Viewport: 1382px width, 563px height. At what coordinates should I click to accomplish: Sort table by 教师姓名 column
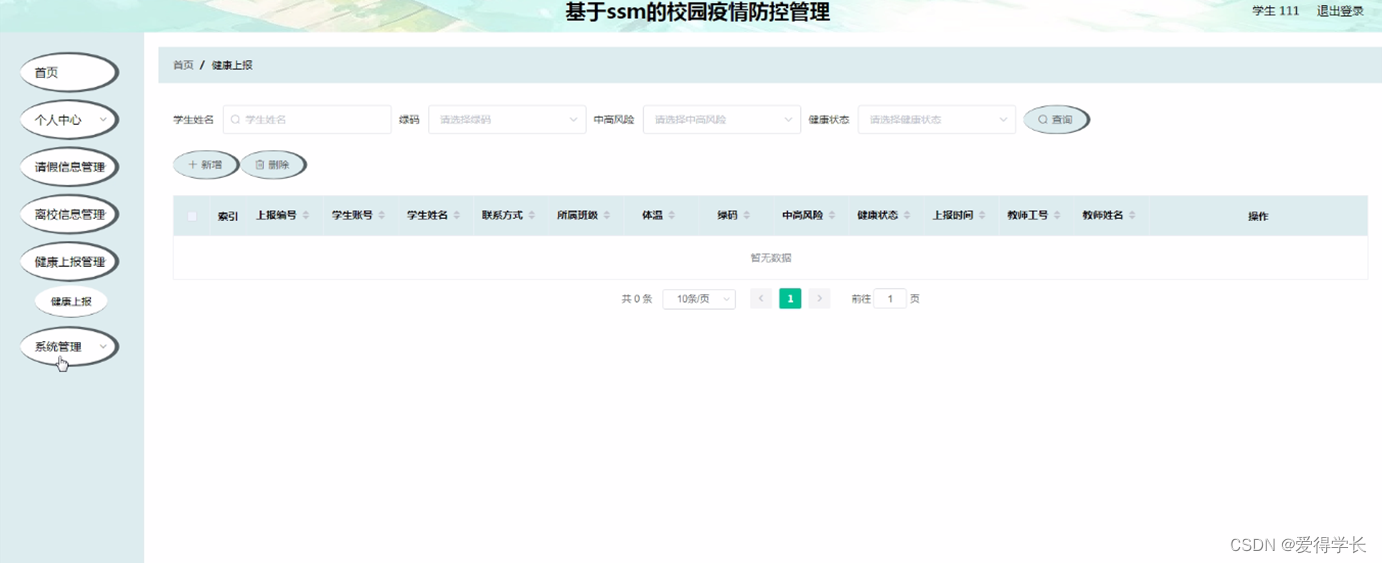point(1133,215)
